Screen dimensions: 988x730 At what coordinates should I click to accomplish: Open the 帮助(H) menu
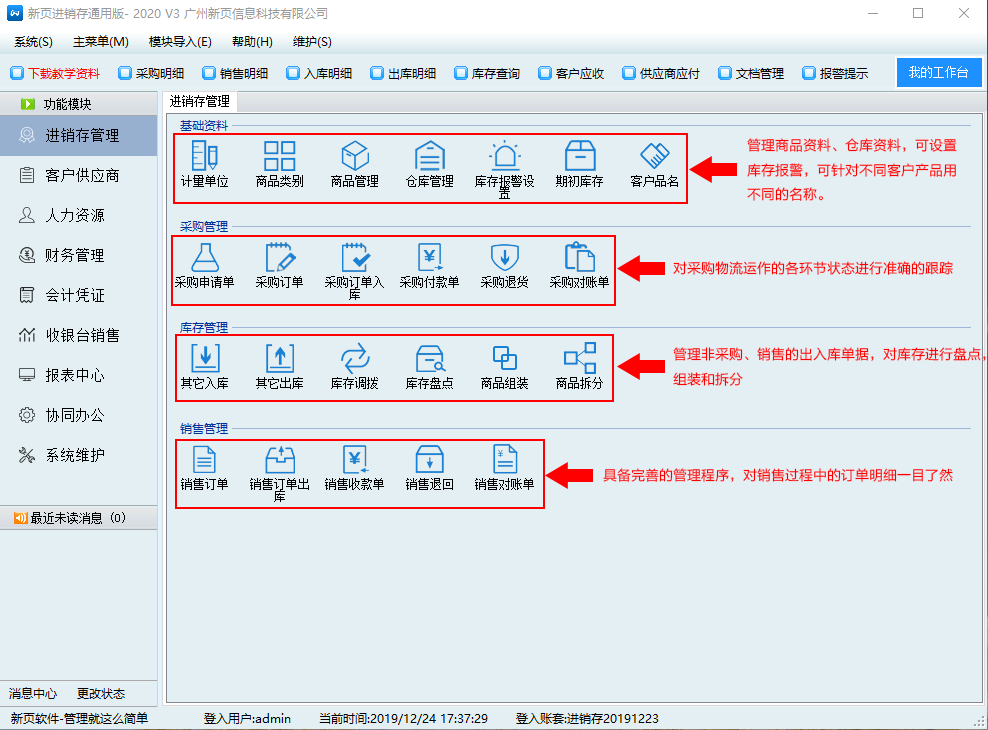click(252, 42)
